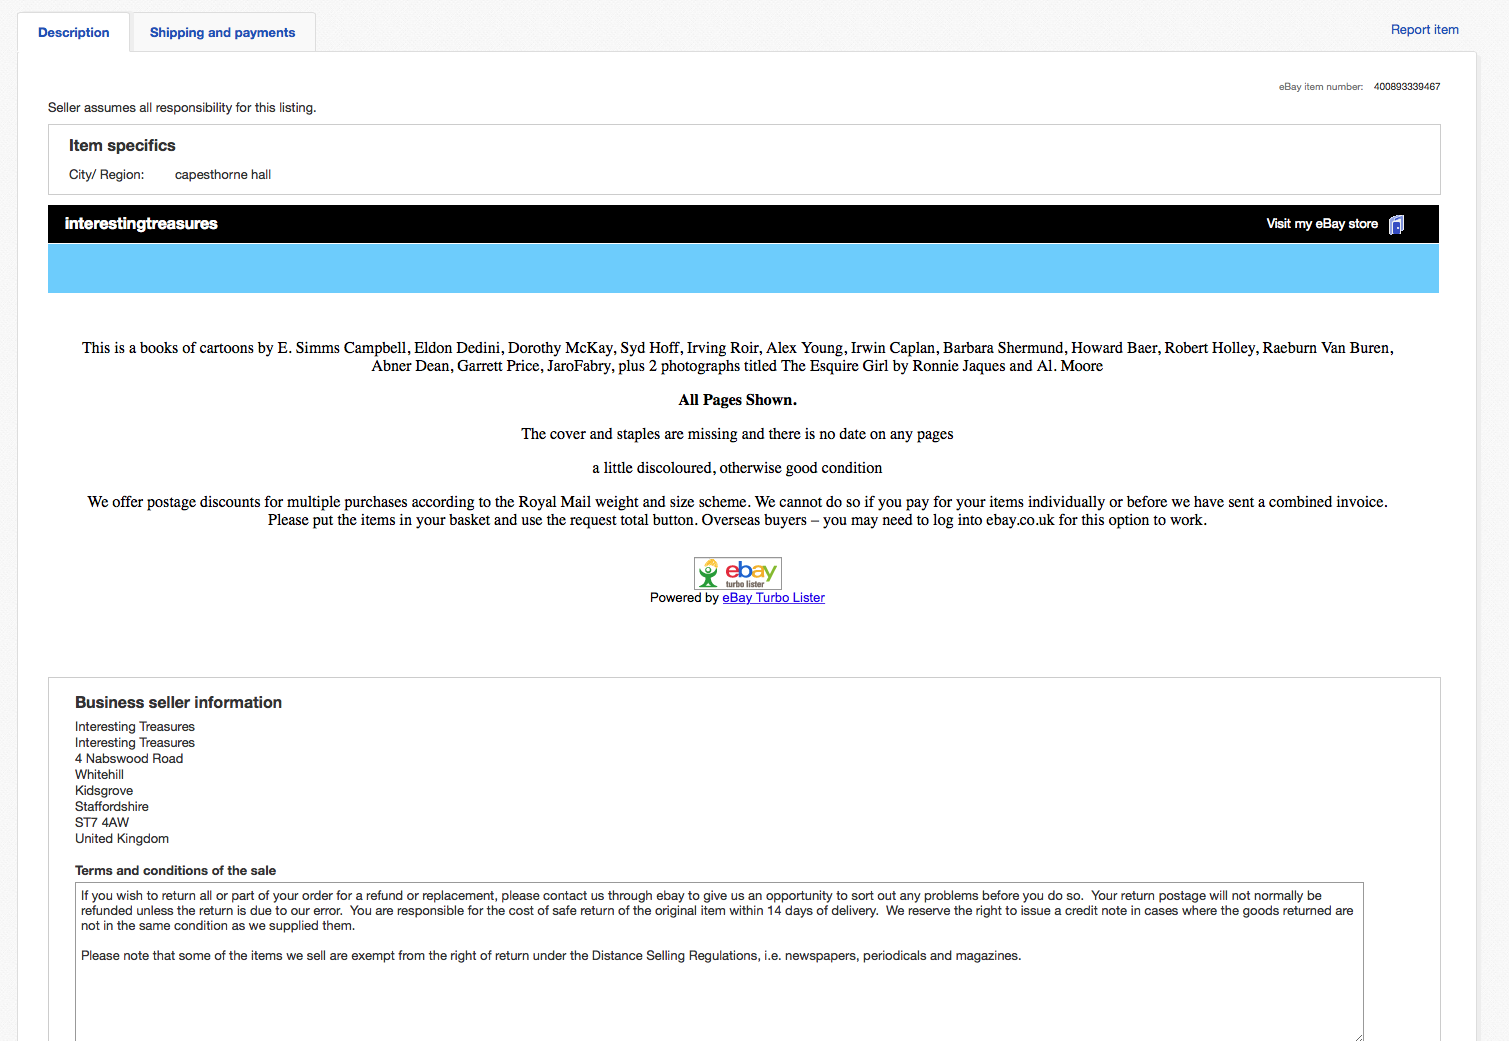Open the Visit my eBay store link

click(x=1322, y=224)
